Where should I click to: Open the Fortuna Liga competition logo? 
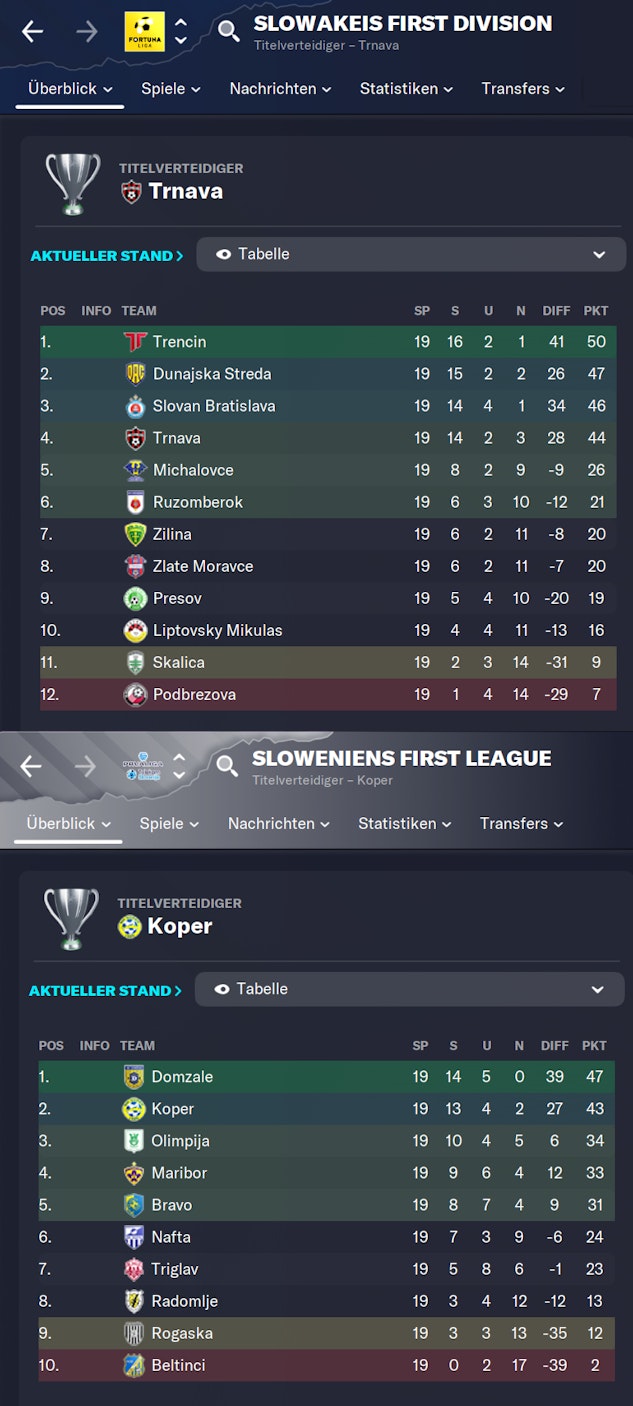[144, 31]
